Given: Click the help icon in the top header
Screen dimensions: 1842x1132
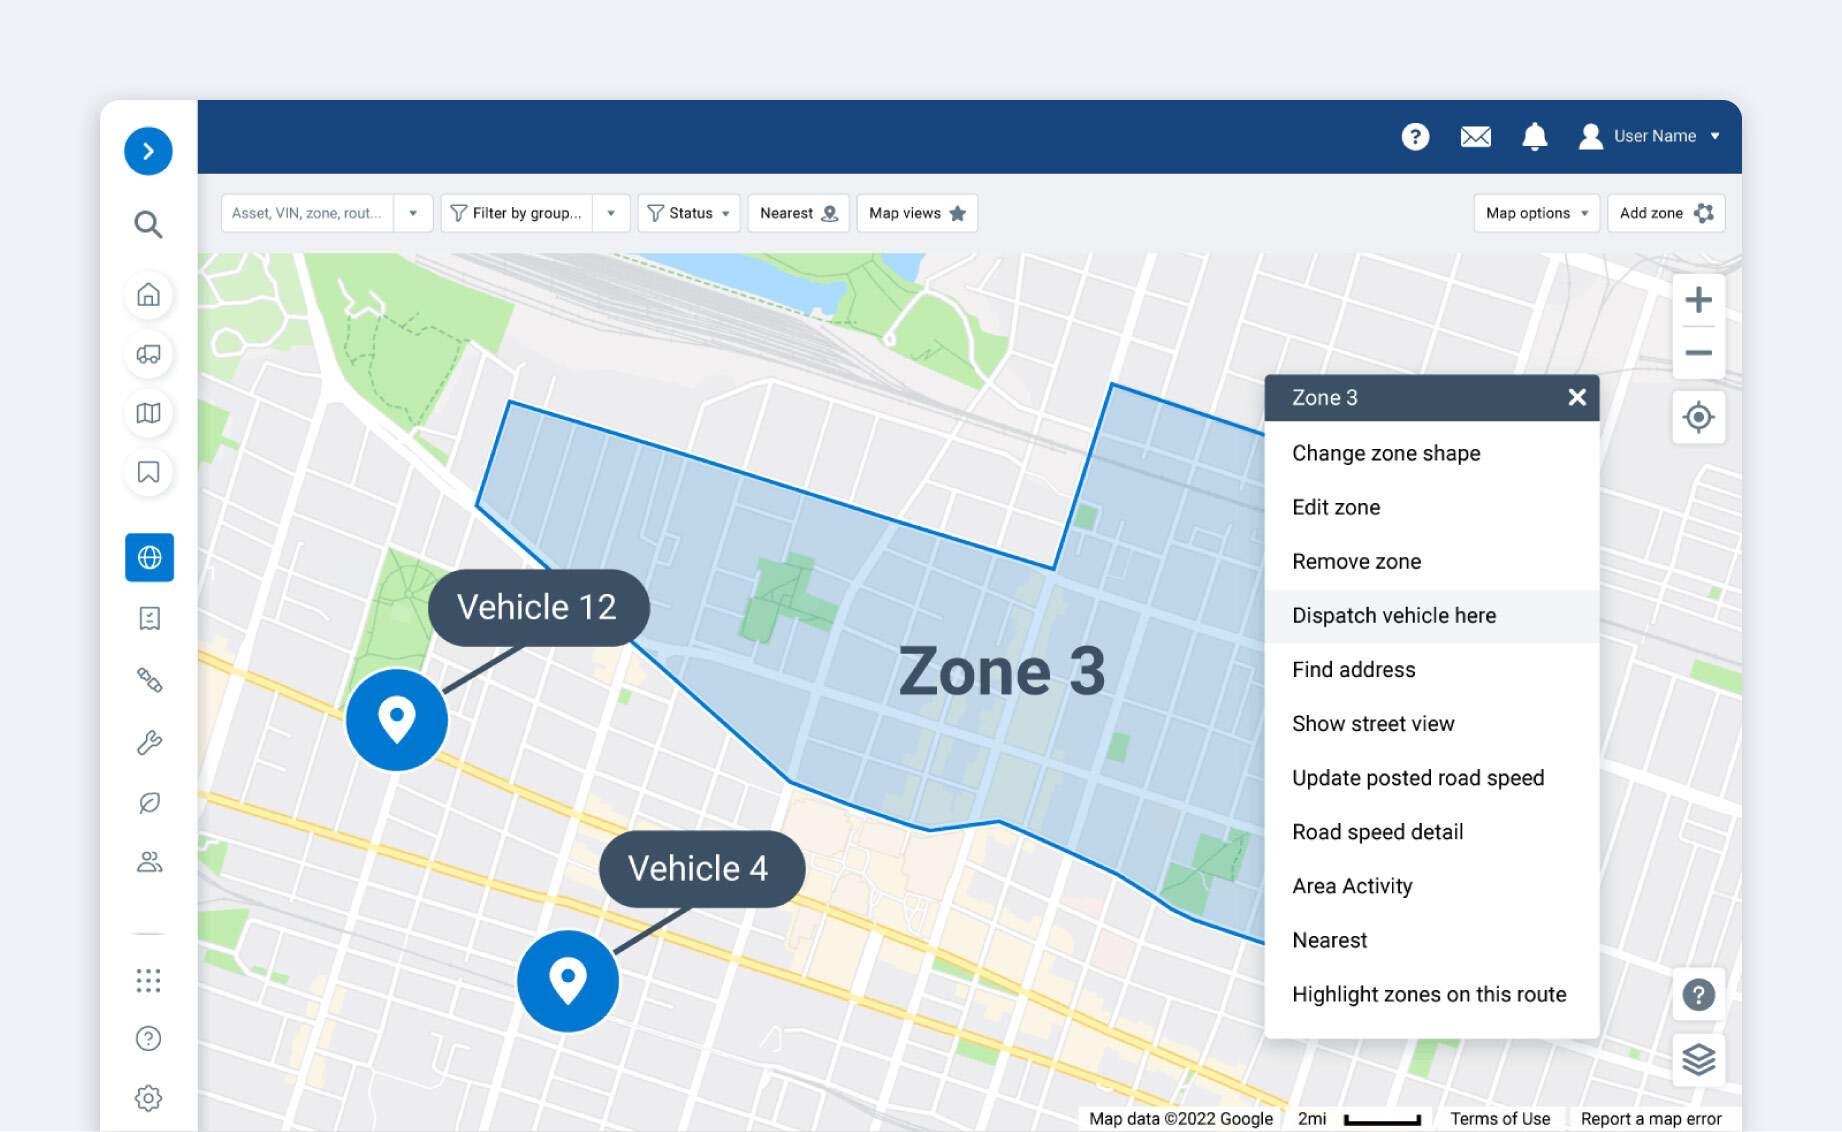Looking at the screenshot, I should [x=1415, y=136].
